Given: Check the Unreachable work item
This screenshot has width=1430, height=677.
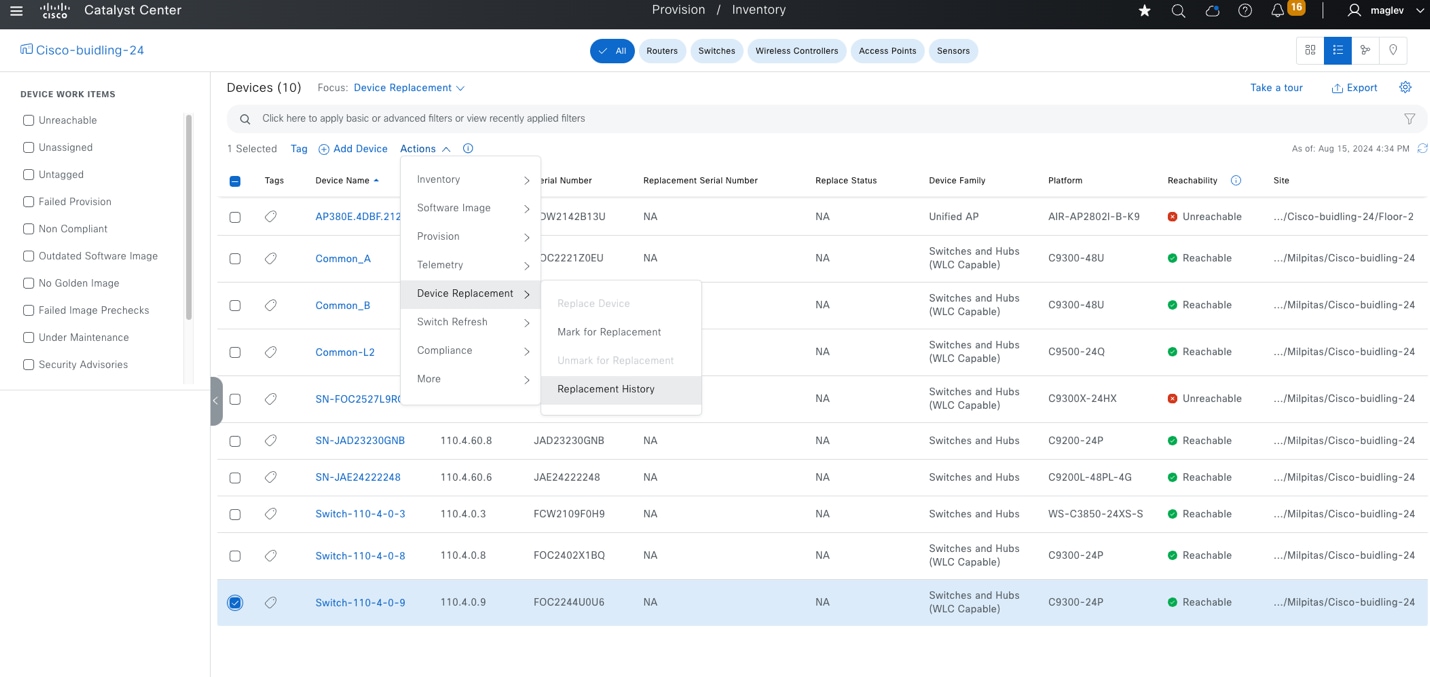Looking at the screenshot, I should tap(29, 120).
